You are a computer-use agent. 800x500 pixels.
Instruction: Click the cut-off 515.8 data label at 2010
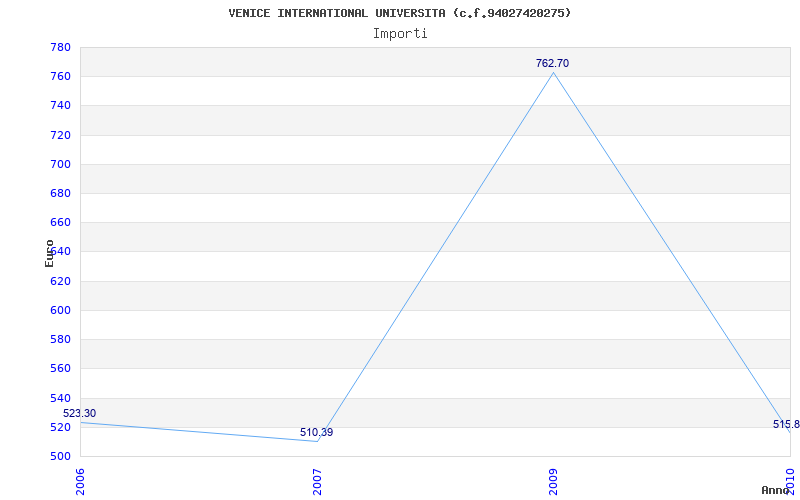(x=786, y=424)
